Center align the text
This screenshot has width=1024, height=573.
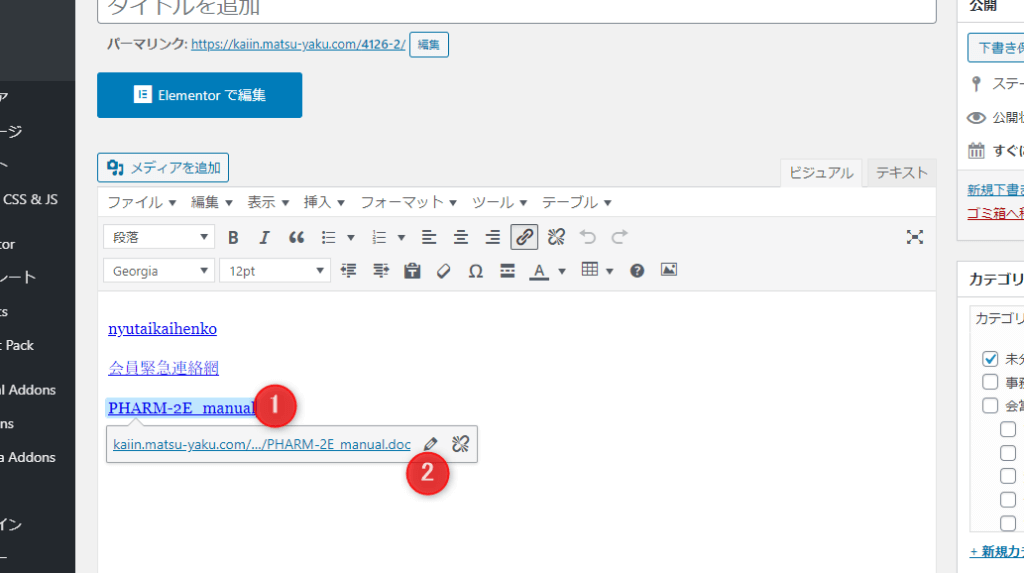[460, 237]
